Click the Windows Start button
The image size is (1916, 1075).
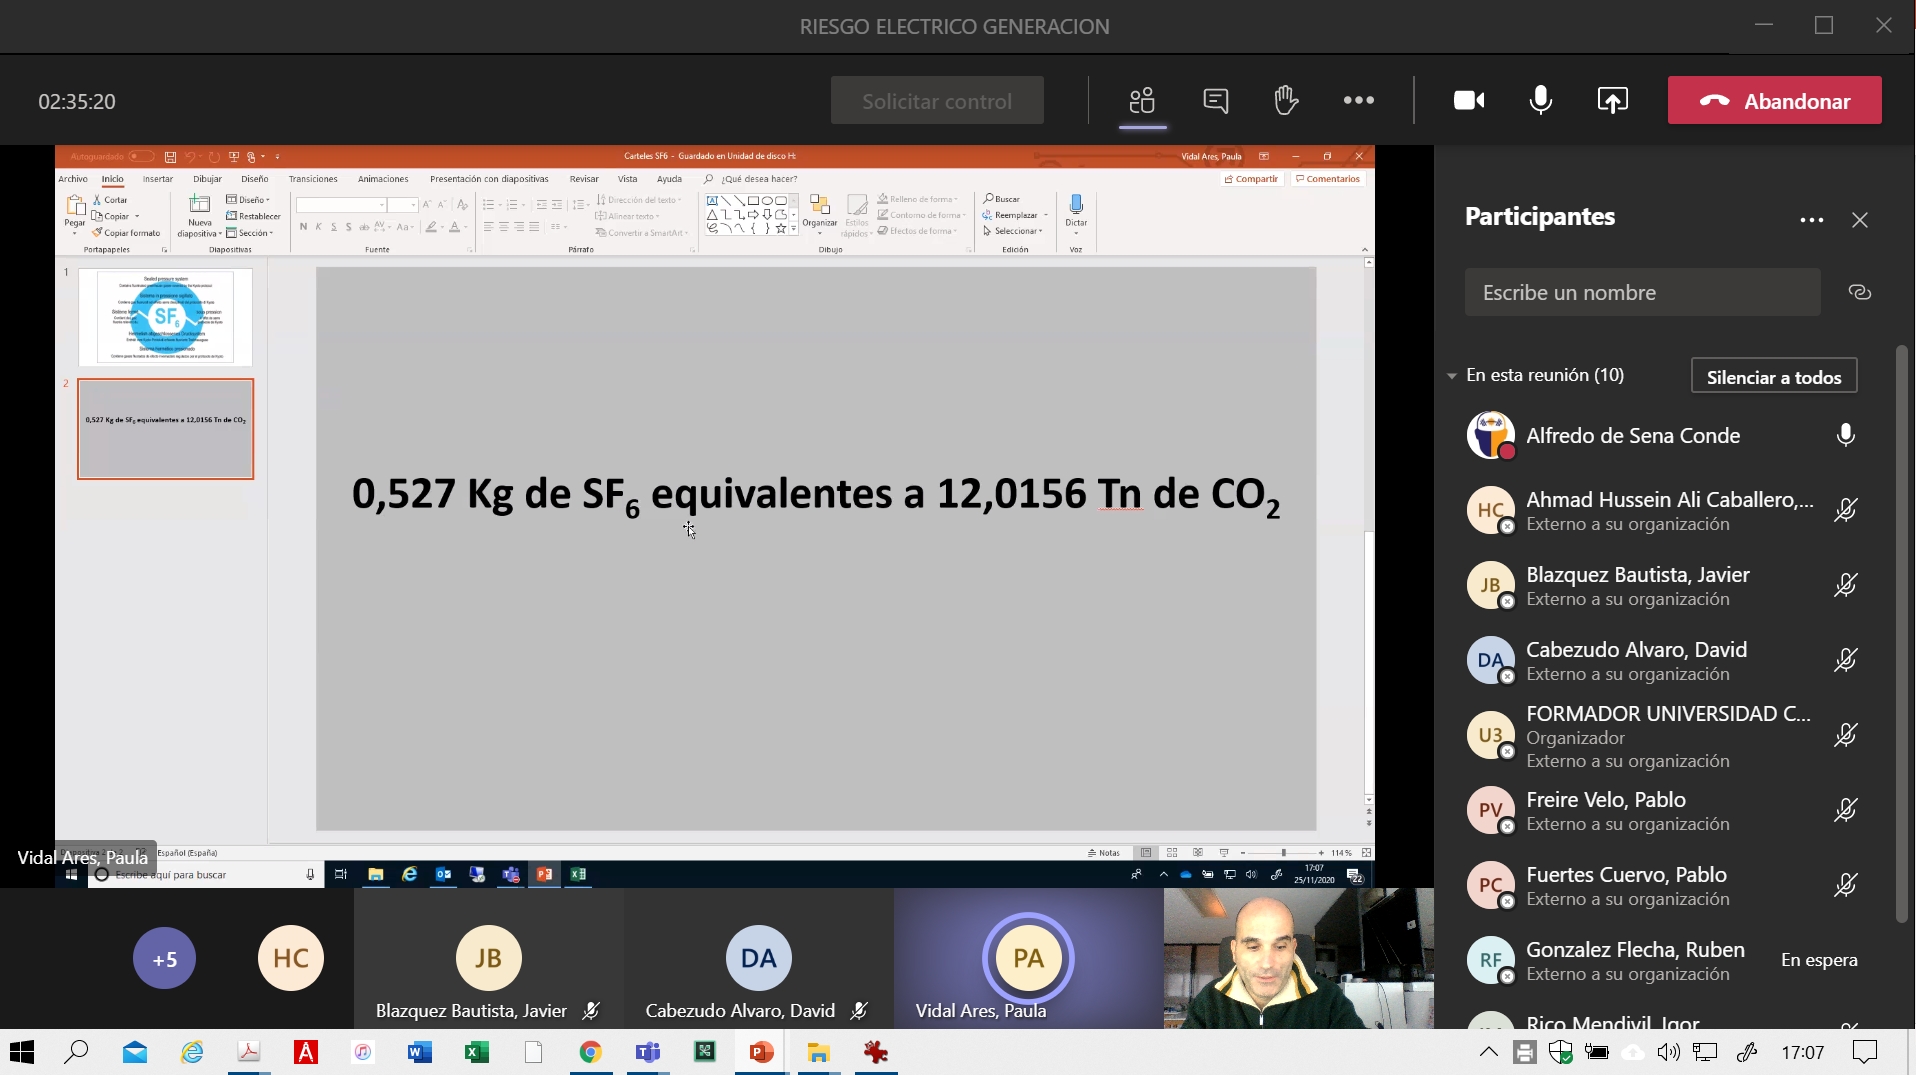coord(22,1052)
